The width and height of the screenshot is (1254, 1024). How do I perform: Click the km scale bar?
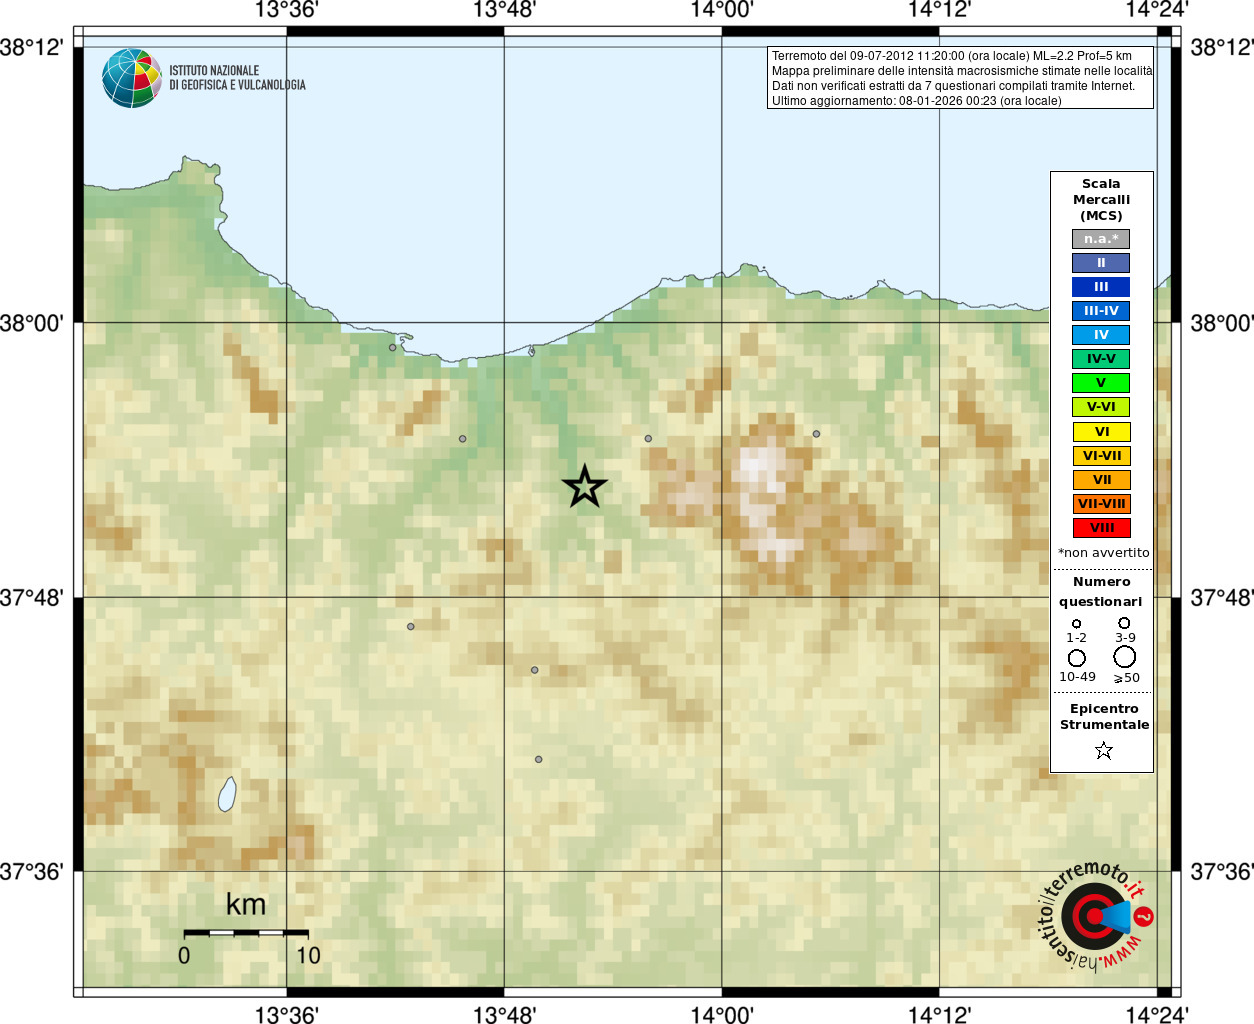(246, 933)
